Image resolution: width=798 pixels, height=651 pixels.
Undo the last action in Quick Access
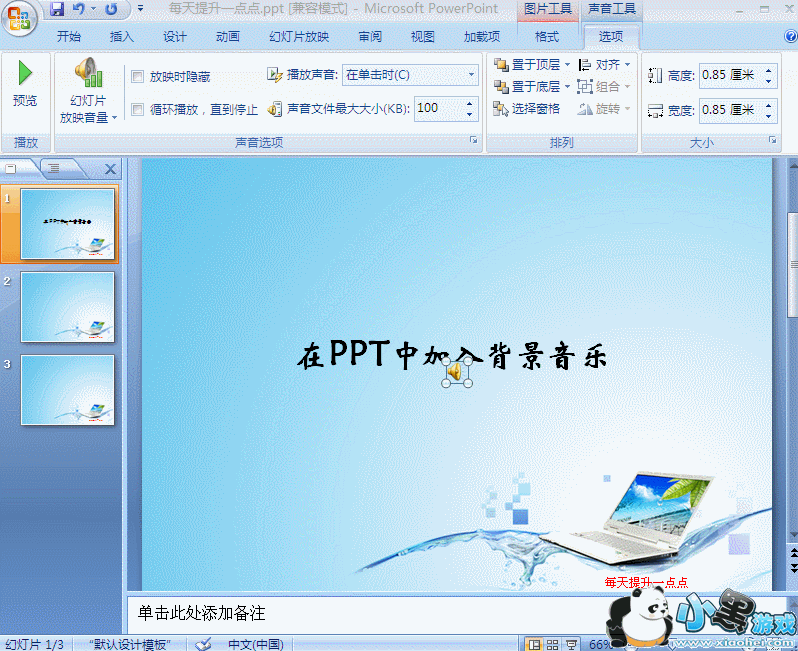tap(78, 9)
